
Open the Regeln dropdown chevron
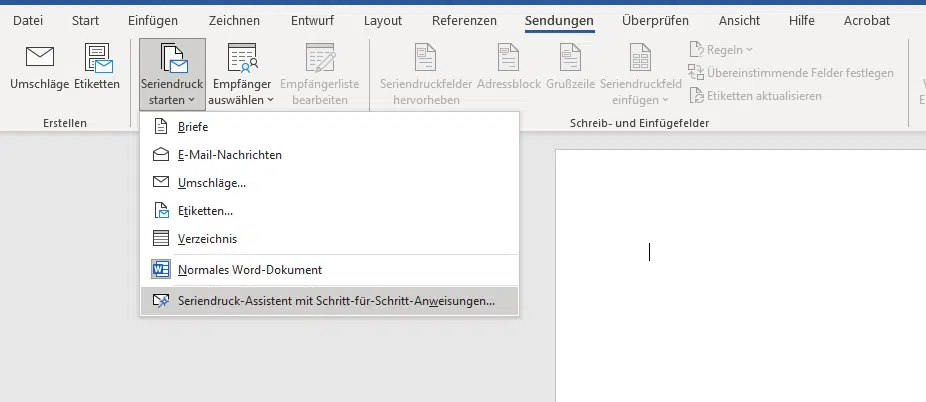pos(749,50)
